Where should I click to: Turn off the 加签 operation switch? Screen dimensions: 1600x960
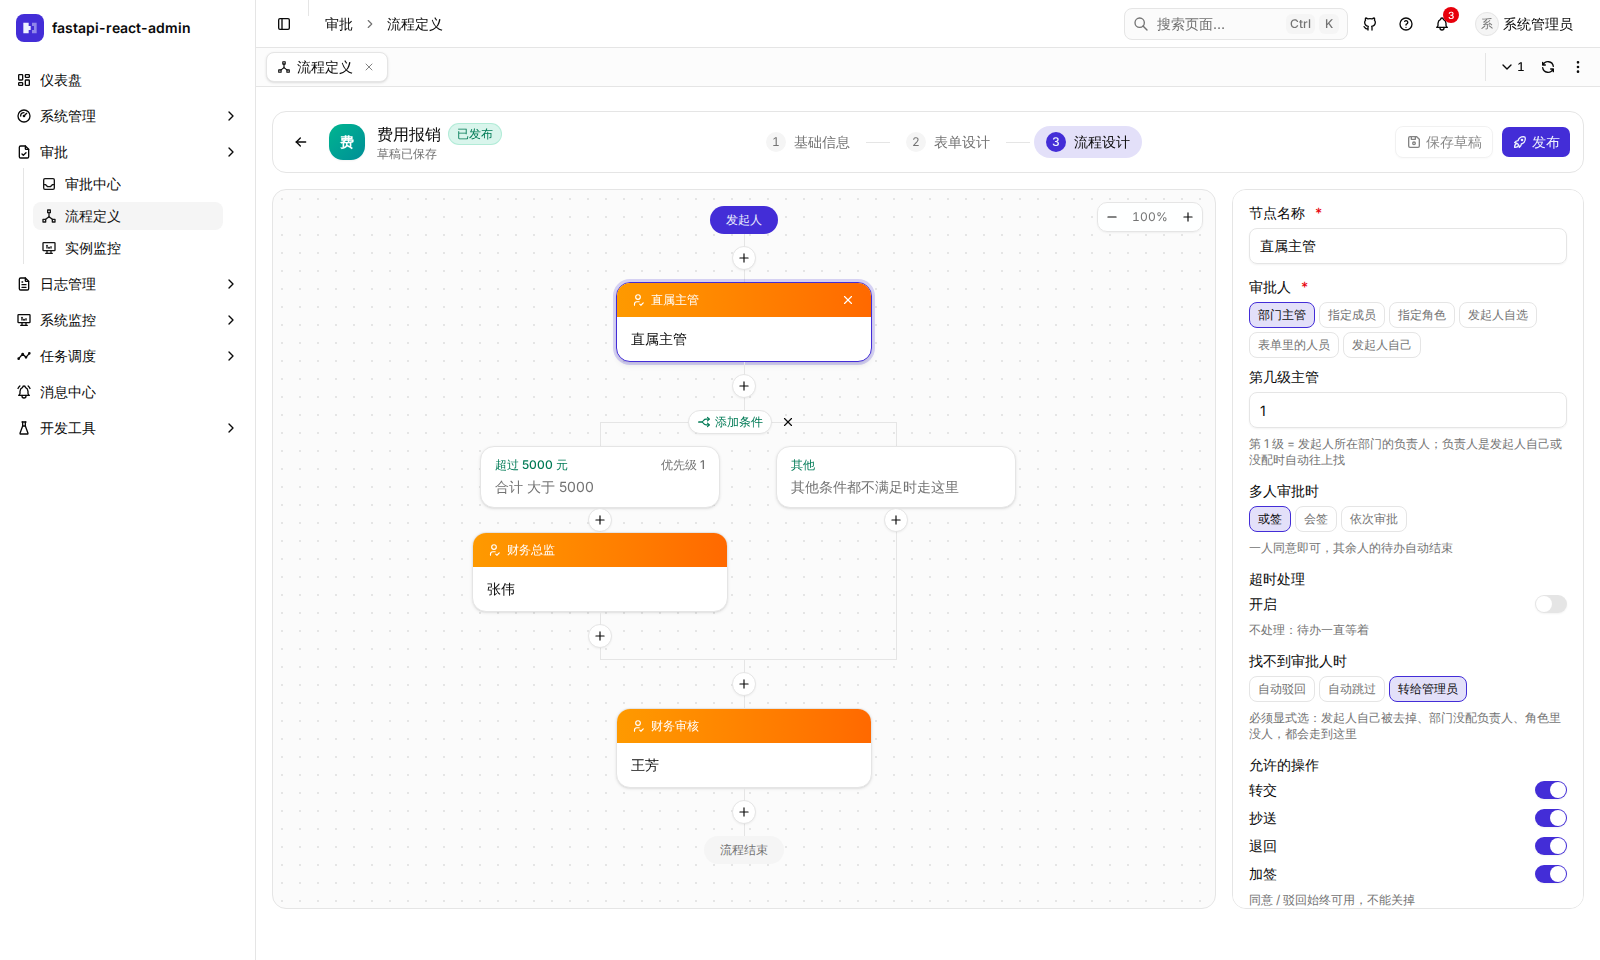pyautogui.click(x=1551, y=874)
